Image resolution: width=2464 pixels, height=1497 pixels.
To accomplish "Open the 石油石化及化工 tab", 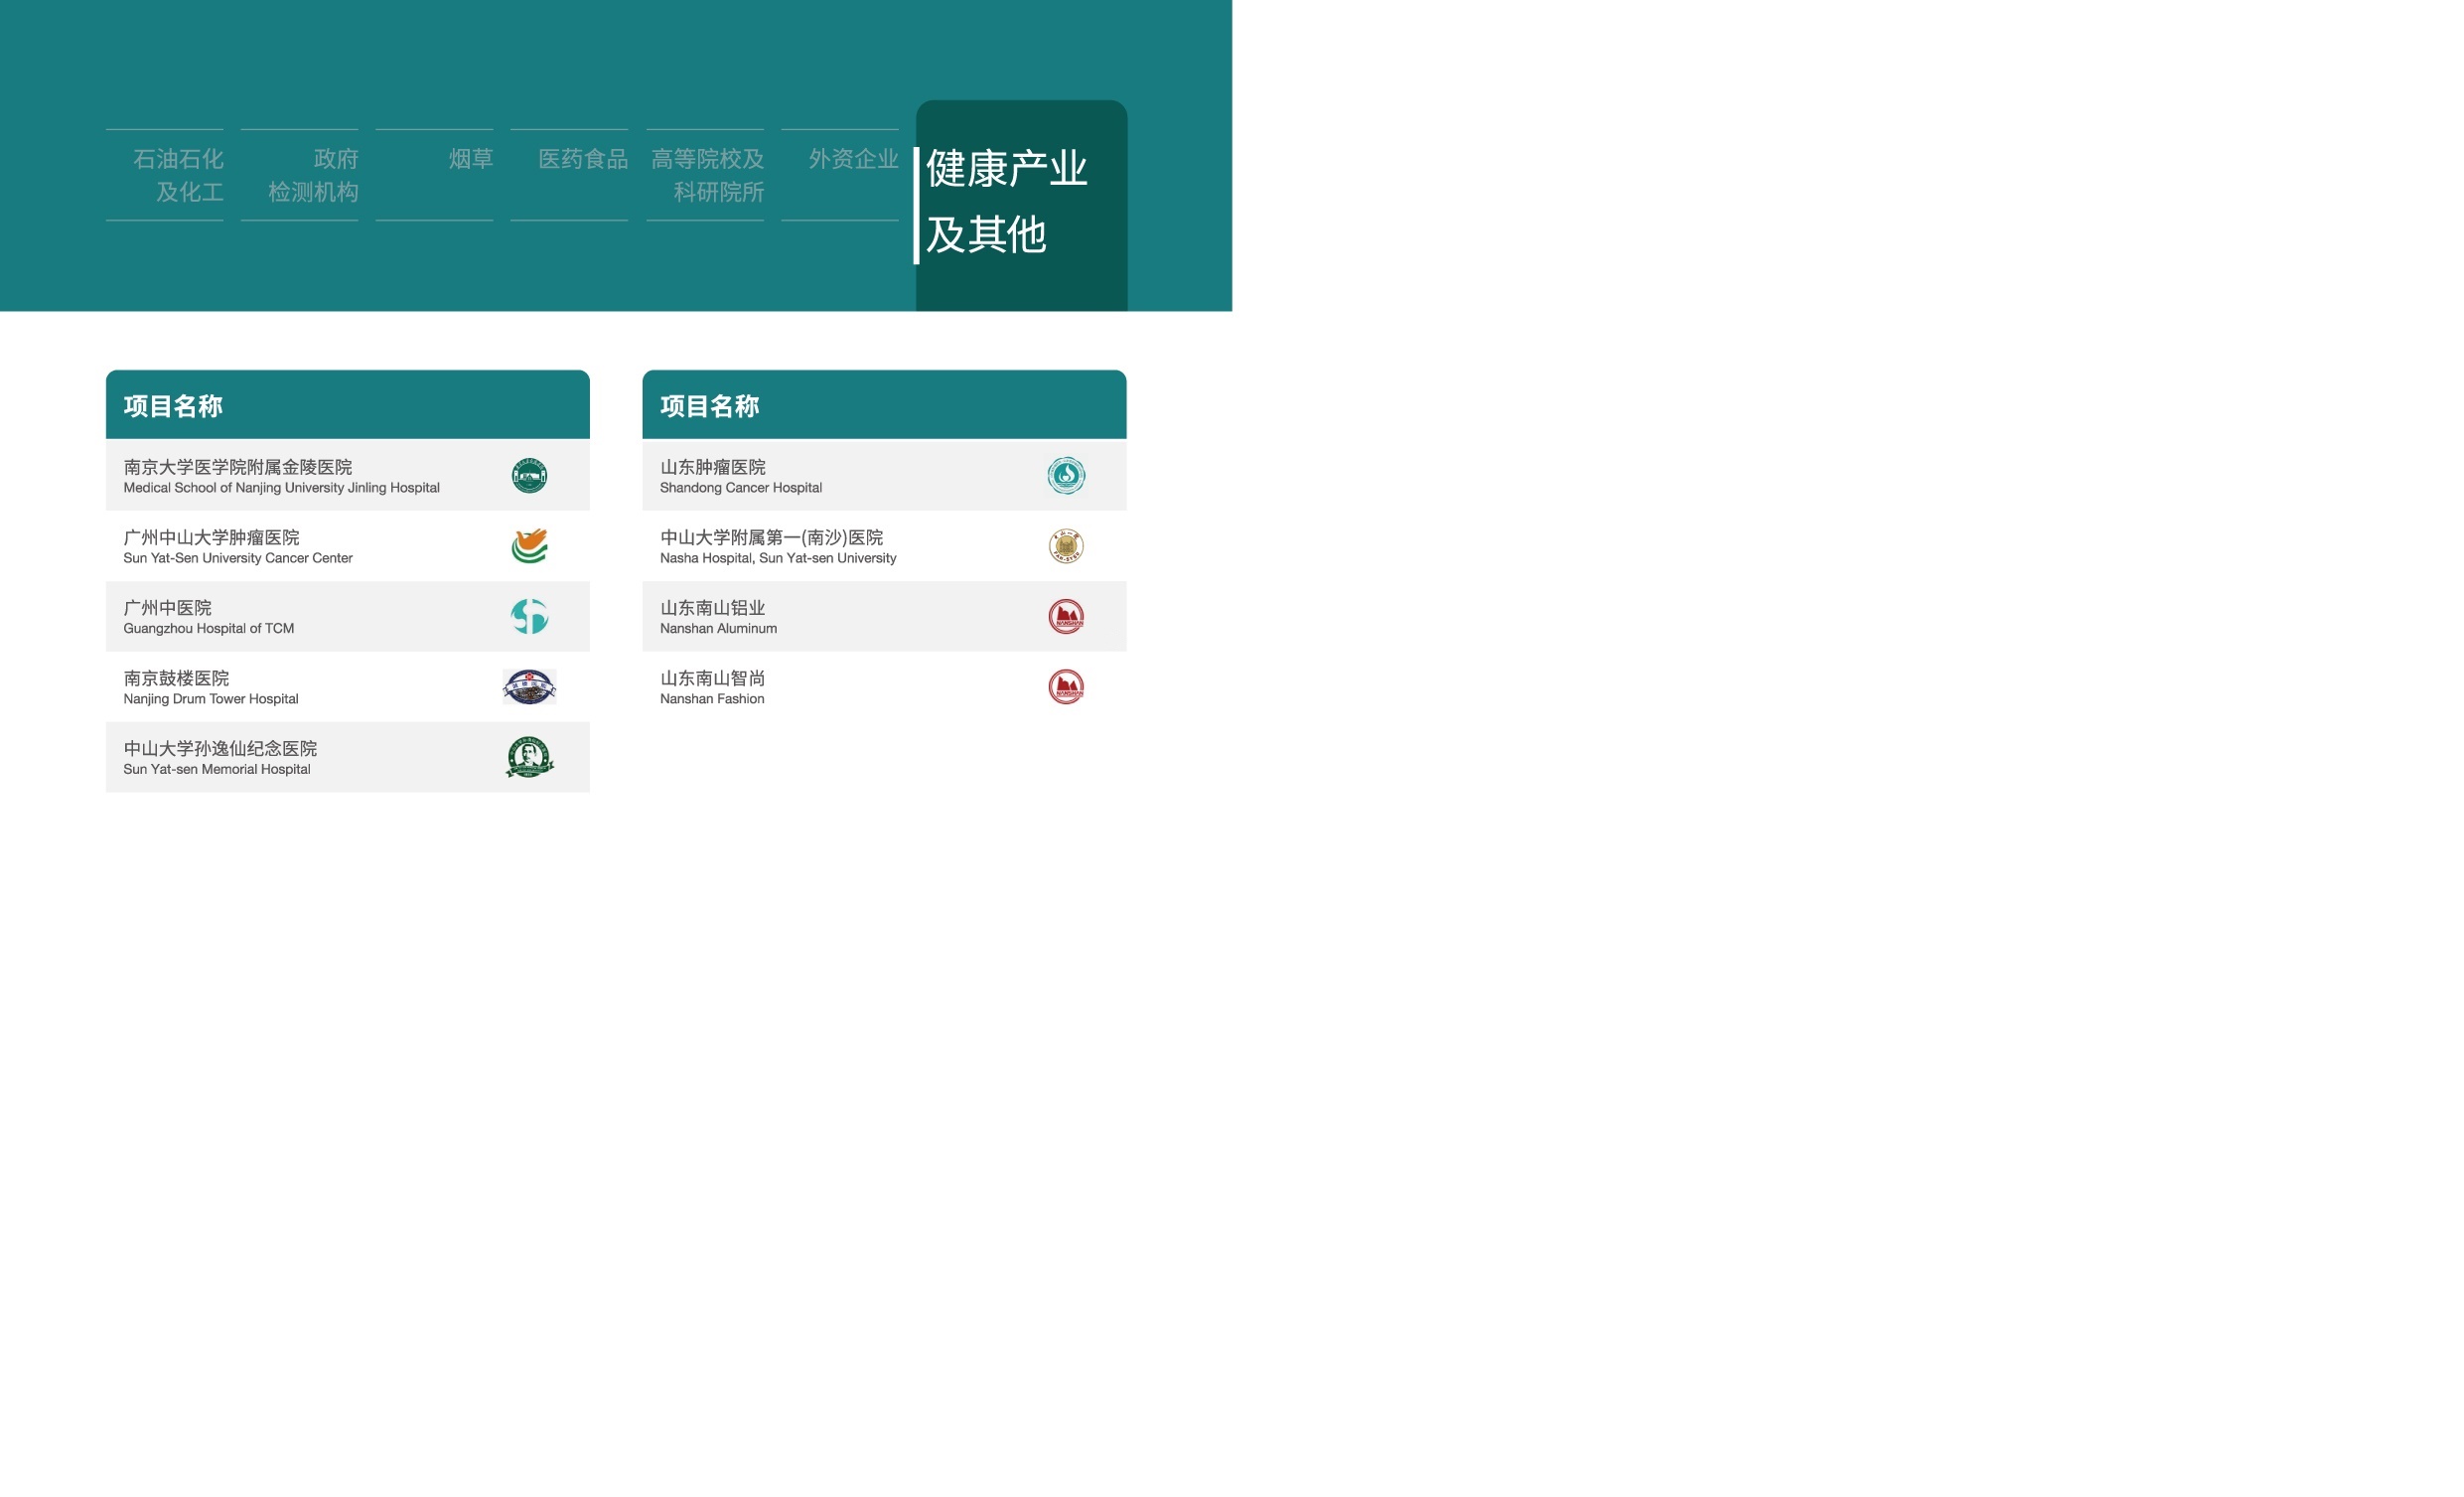I will (x=165, y=175).
